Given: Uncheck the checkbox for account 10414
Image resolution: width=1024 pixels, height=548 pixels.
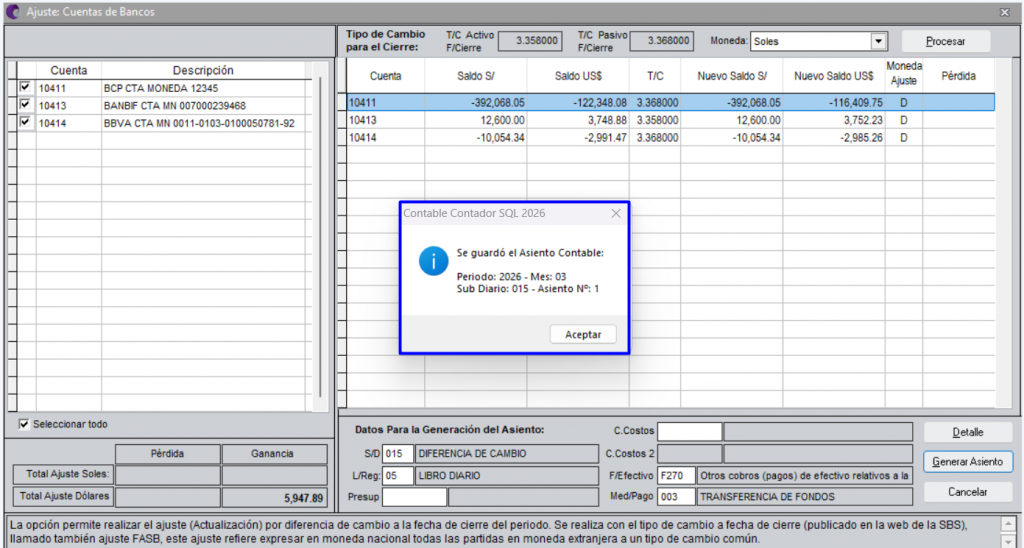Looking at the screenshot, I should 25,122.
